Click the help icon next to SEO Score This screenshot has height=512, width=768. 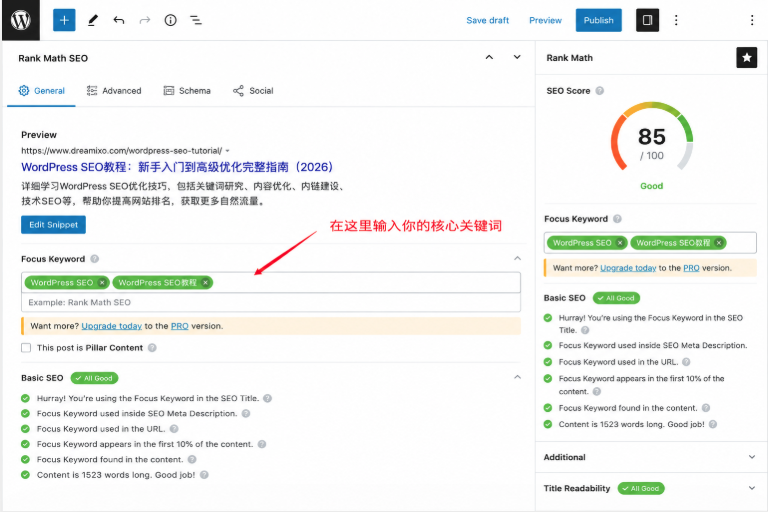click(600, 91)
